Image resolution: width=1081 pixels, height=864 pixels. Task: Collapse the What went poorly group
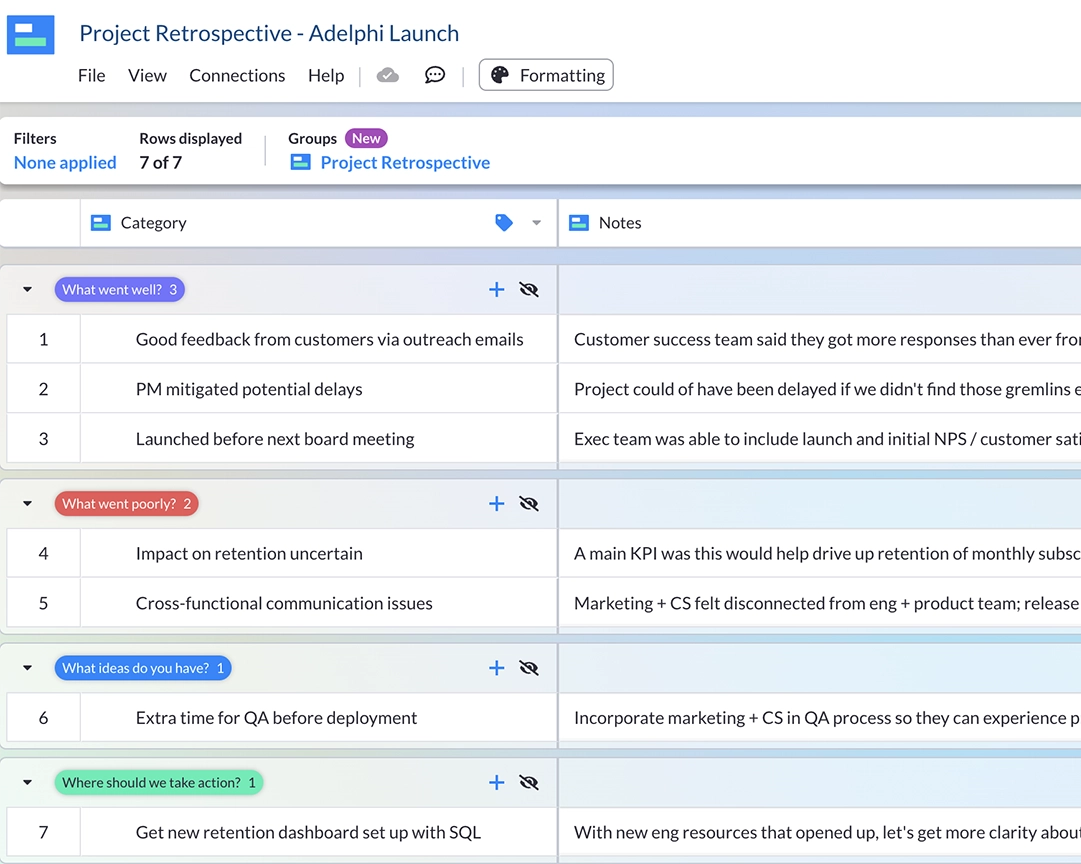[28, 504]
